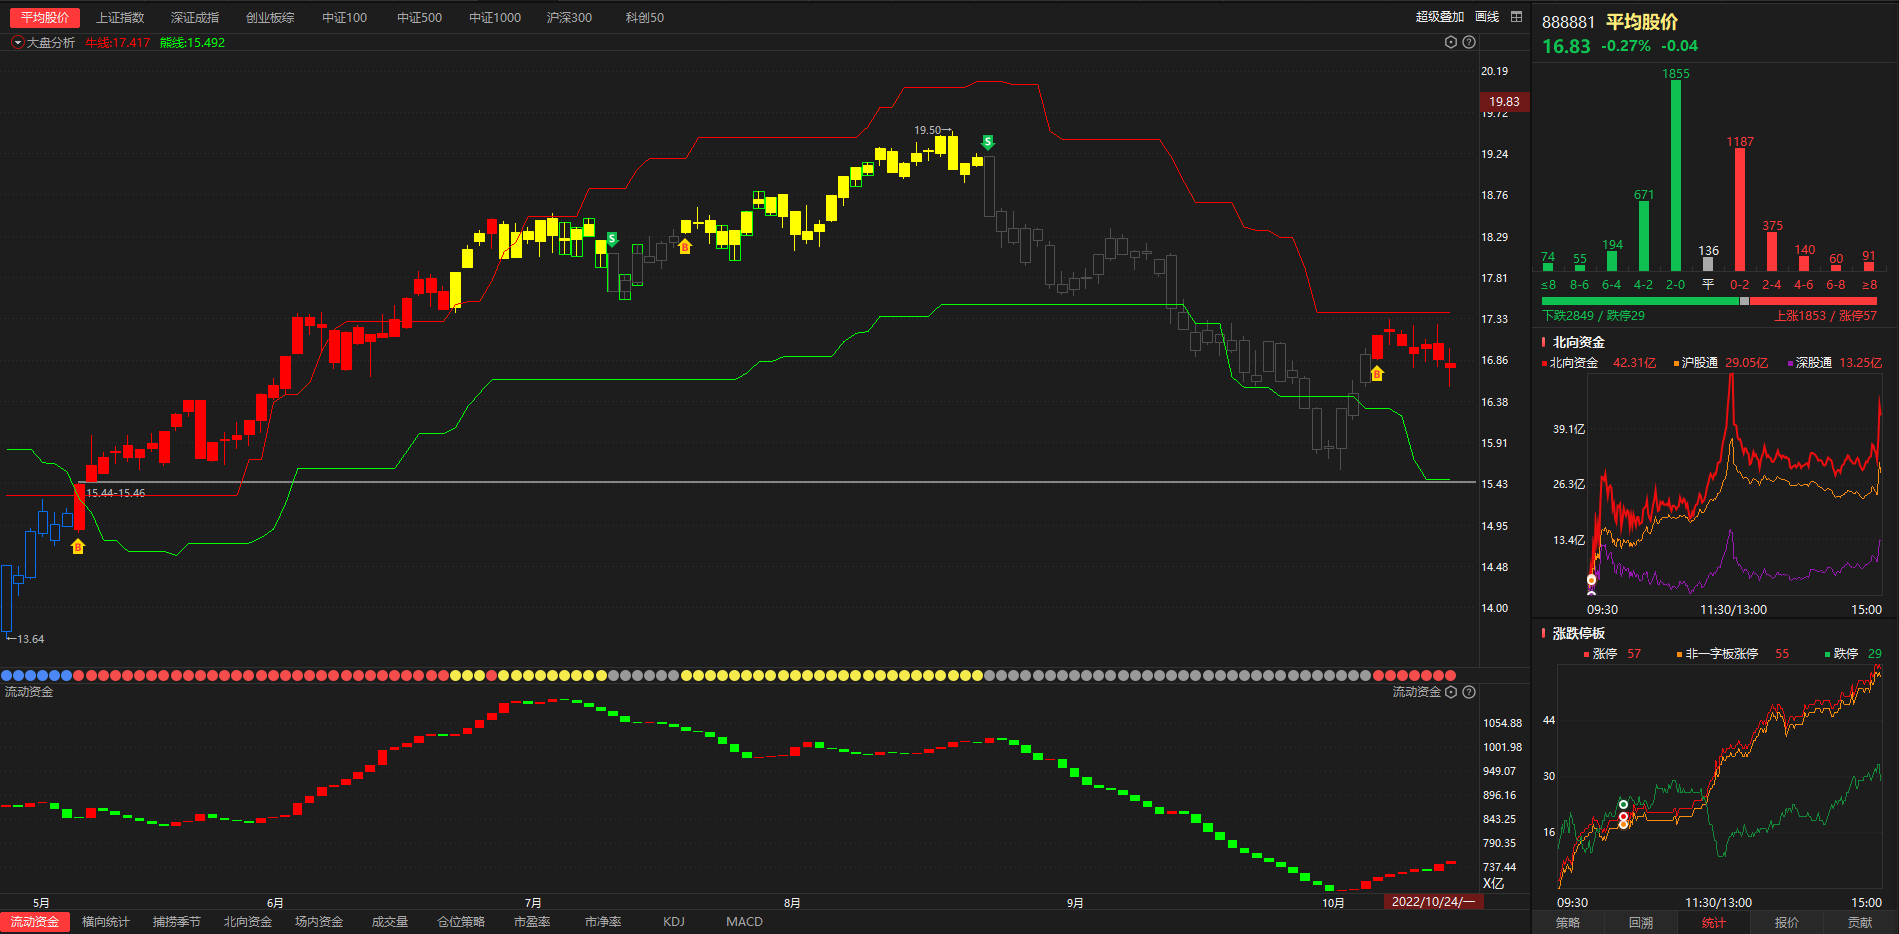The image size is (1899, 934).
Task: Click the sell signal marker near 19.50 high
Action: pyautogui.click(x=988, y=142)
